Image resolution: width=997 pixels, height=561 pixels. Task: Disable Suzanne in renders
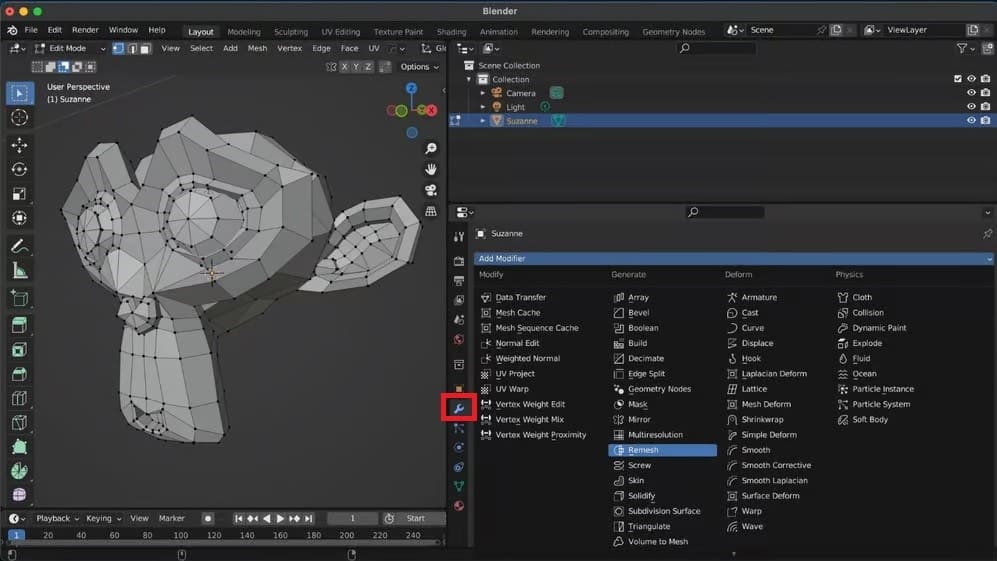(x=985, y=120)
